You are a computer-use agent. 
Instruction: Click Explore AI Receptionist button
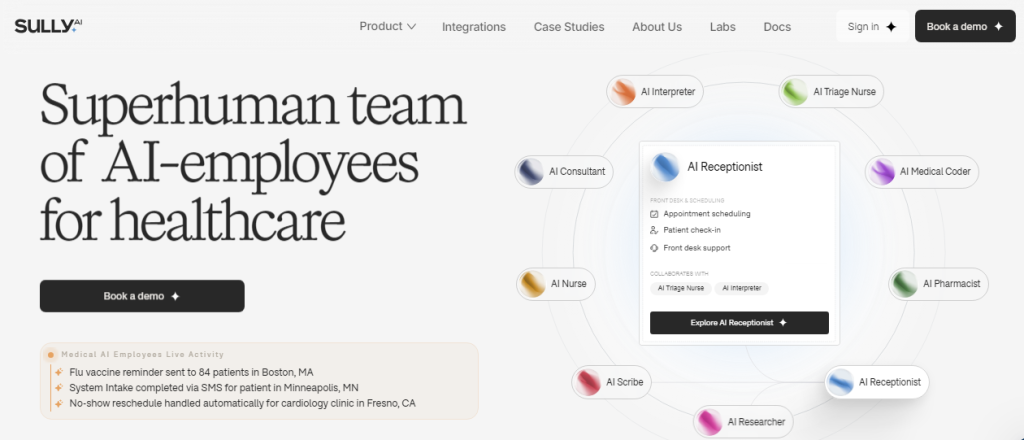pyautogui.click(x=739, y=323)
